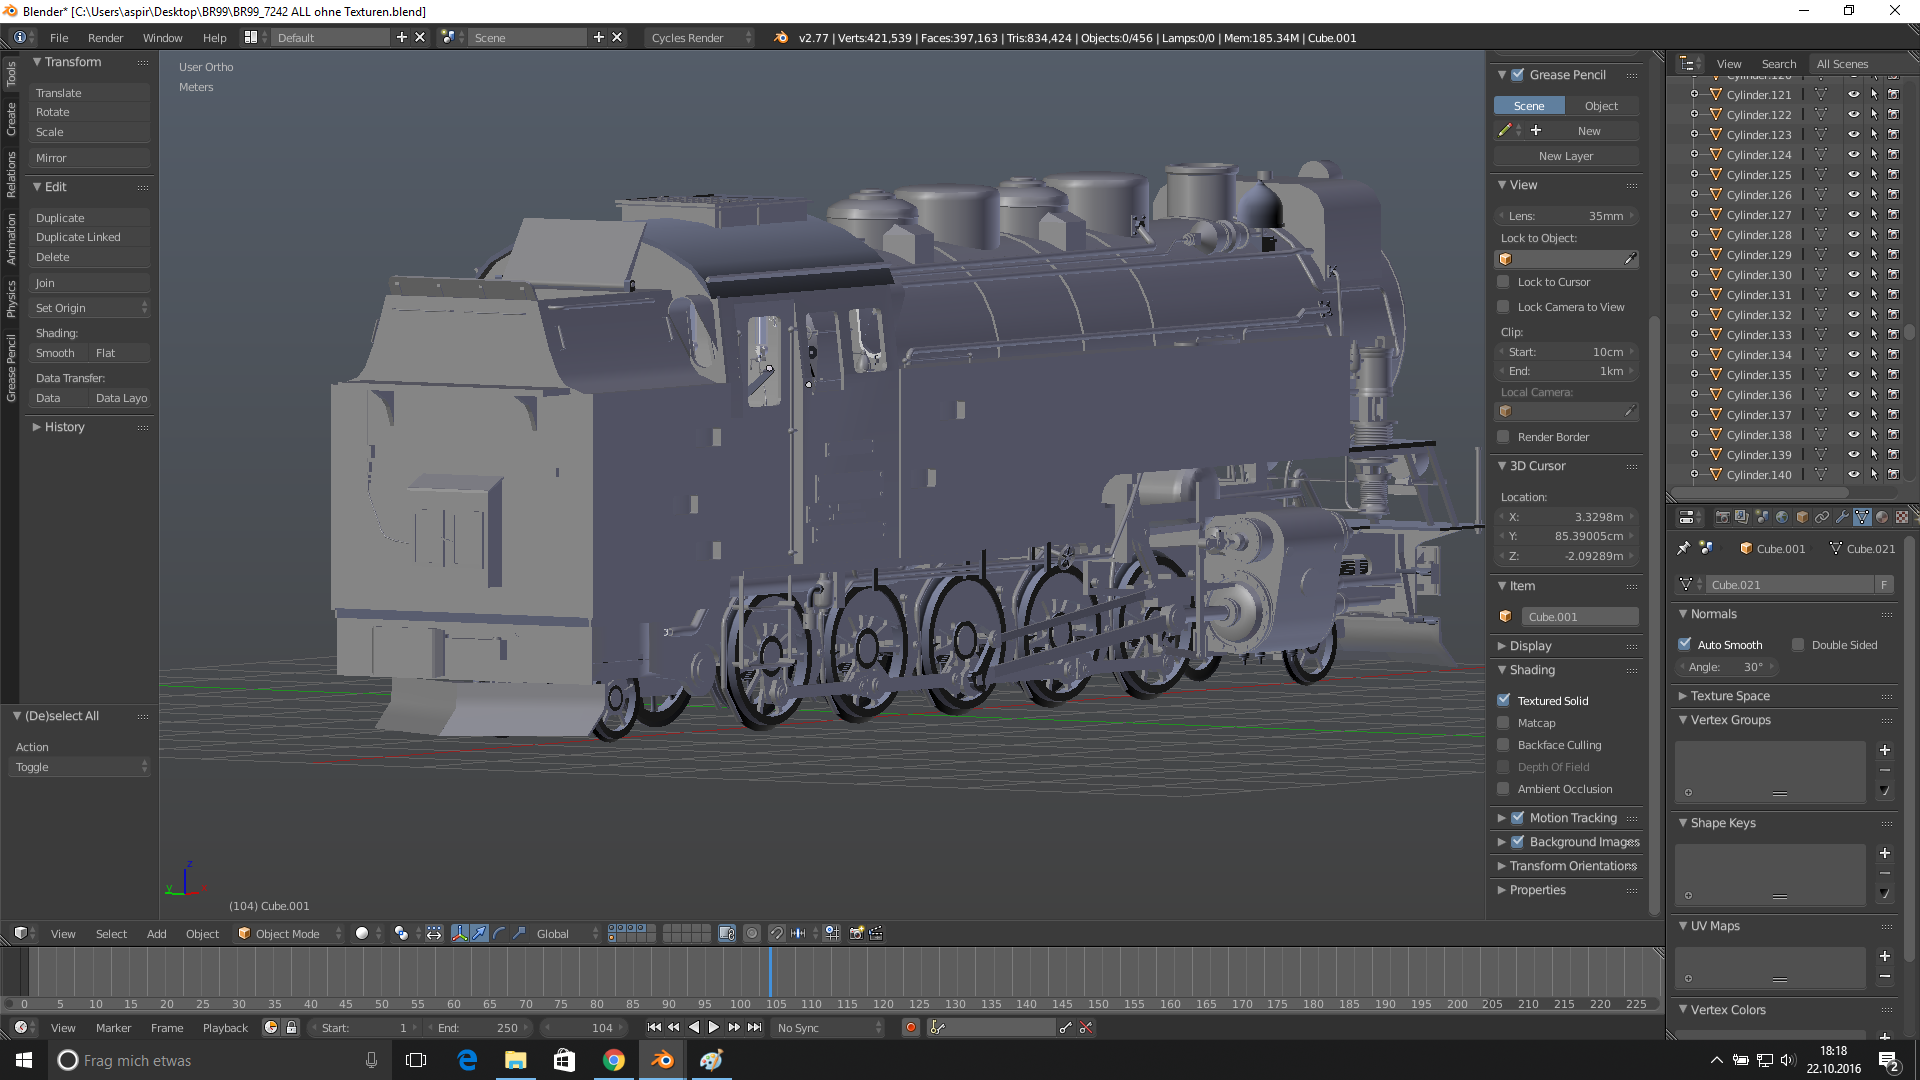1920x1080 pixels.
Task: Open the Object properties cube tab
Action: click(1802, 517)
